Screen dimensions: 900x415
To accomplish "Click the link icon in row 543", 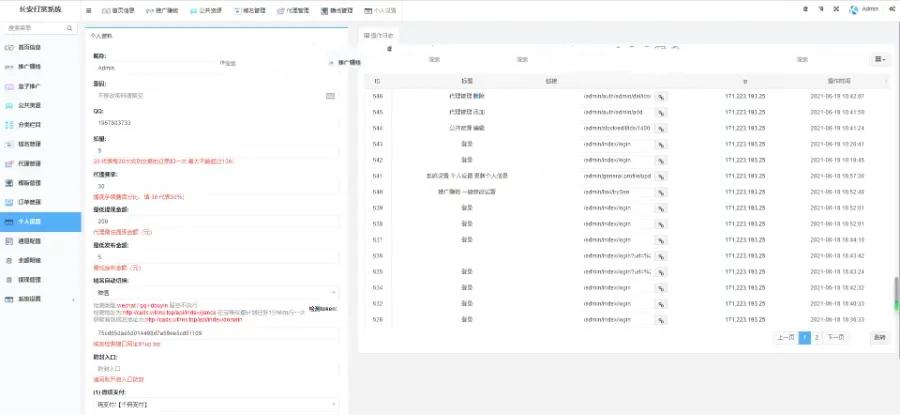I will click(660, 144).
